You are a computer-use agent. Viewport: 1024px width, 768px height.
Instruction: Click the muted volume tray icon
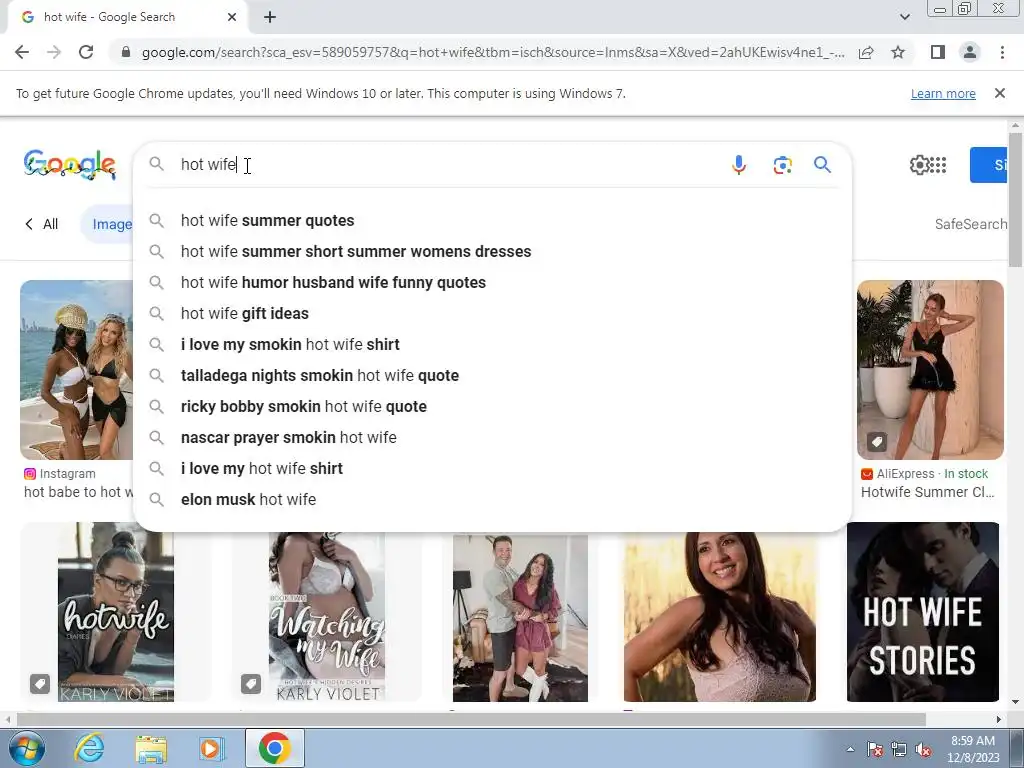[x=923, y=750]
